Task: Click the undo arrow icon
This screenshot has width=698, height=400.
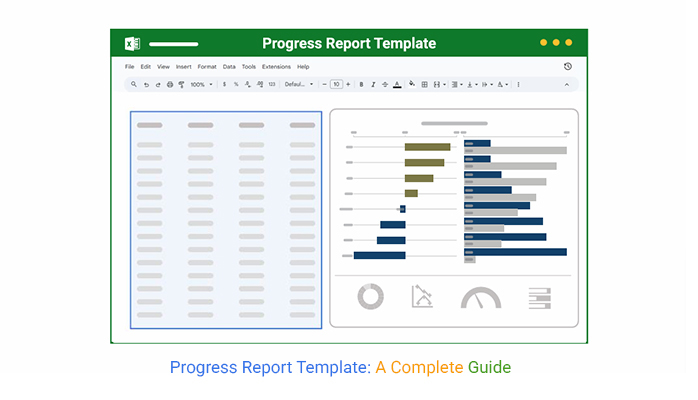Action: coord(146,85)
